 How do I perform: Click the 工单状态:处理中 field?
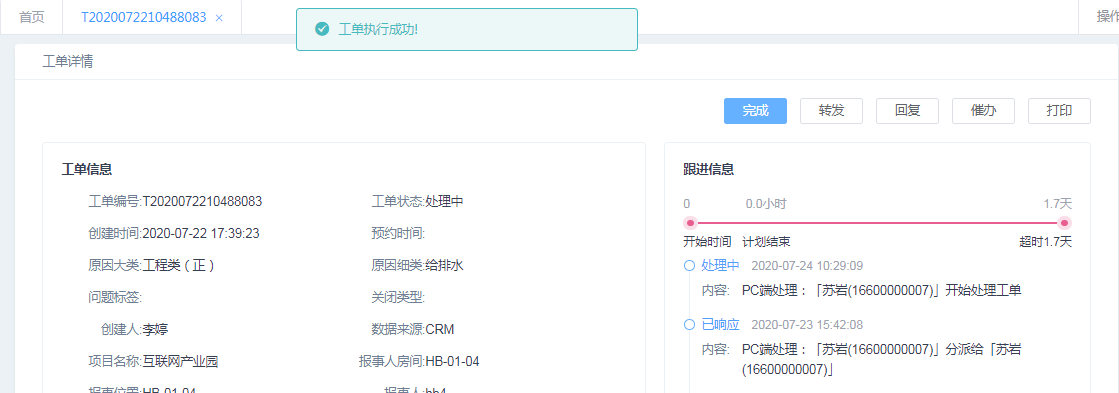pos(417,201)
